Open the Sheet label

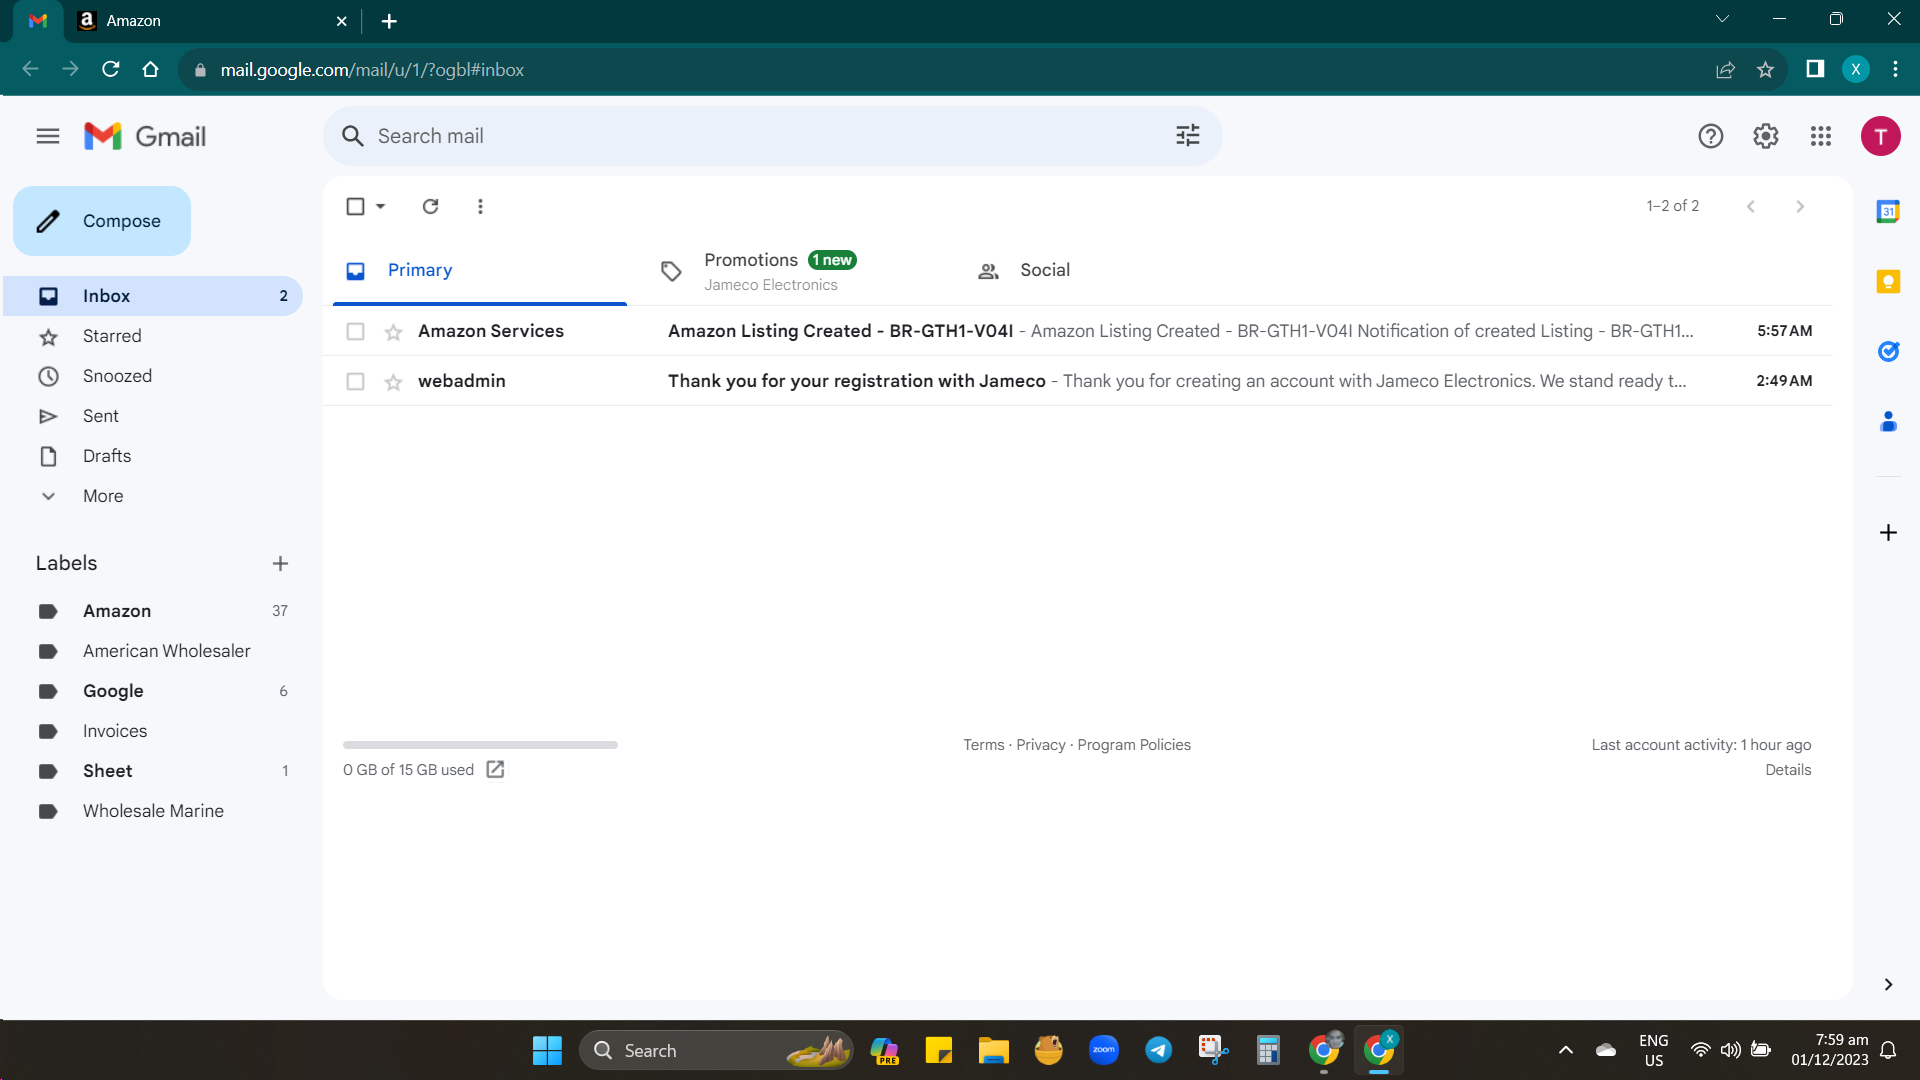[153, 771]
